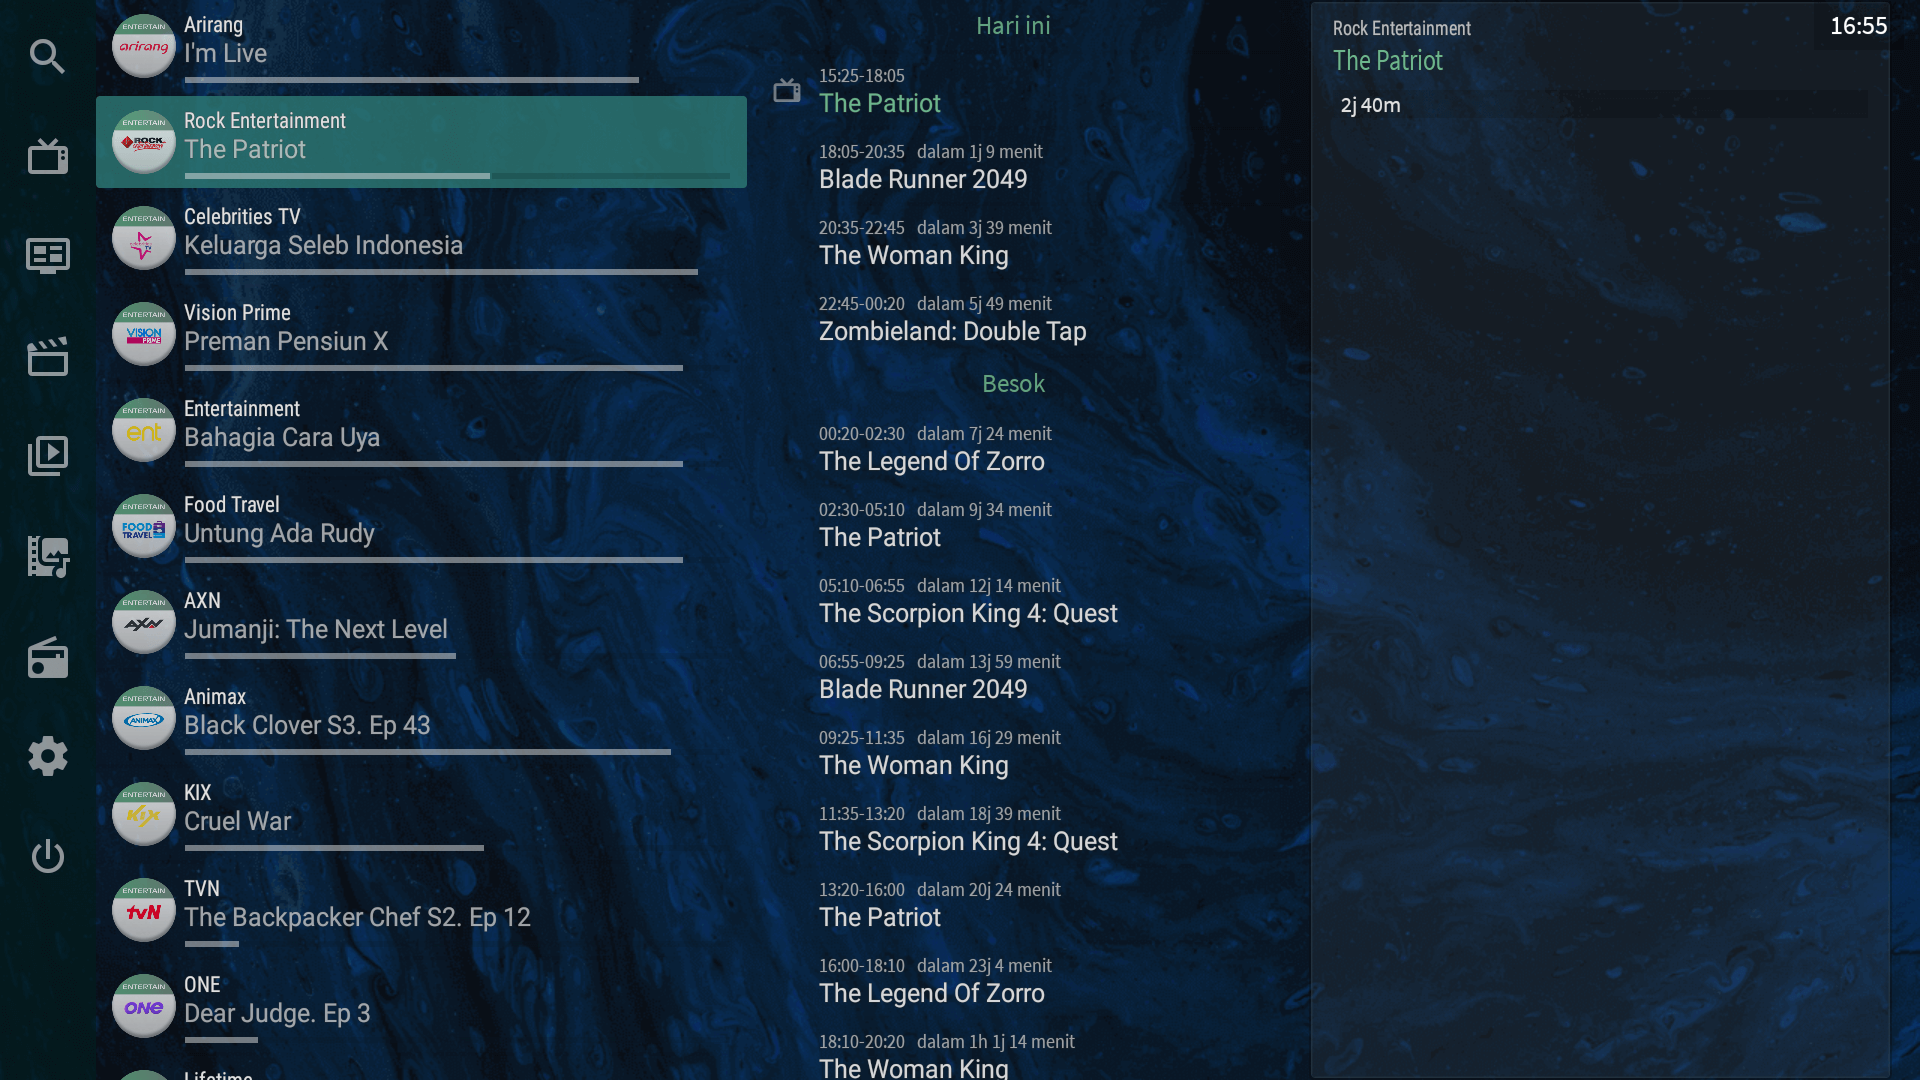Click the now-playing TV icon beside The Patriot
Screen dimensions: 1920x1080
click(787, 91)
